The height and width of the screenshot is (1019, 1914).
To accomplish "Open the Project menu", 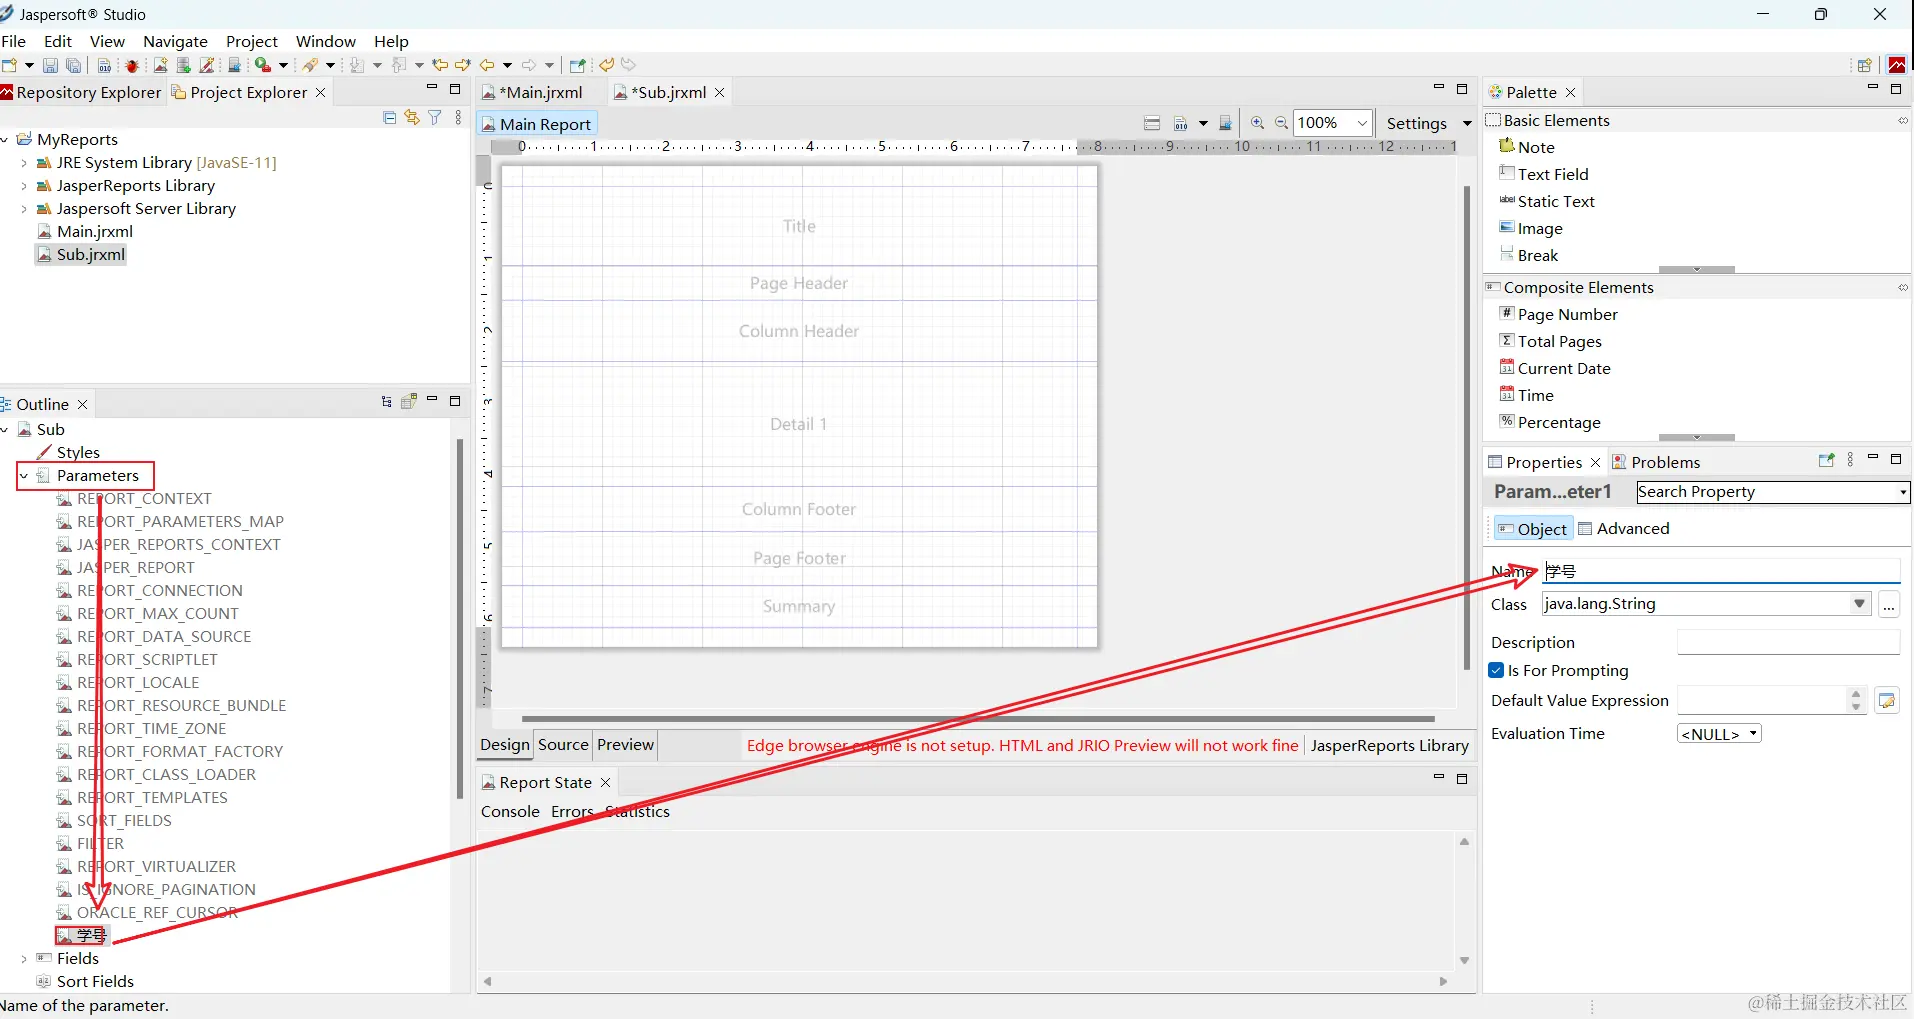I will coord(252,41).
